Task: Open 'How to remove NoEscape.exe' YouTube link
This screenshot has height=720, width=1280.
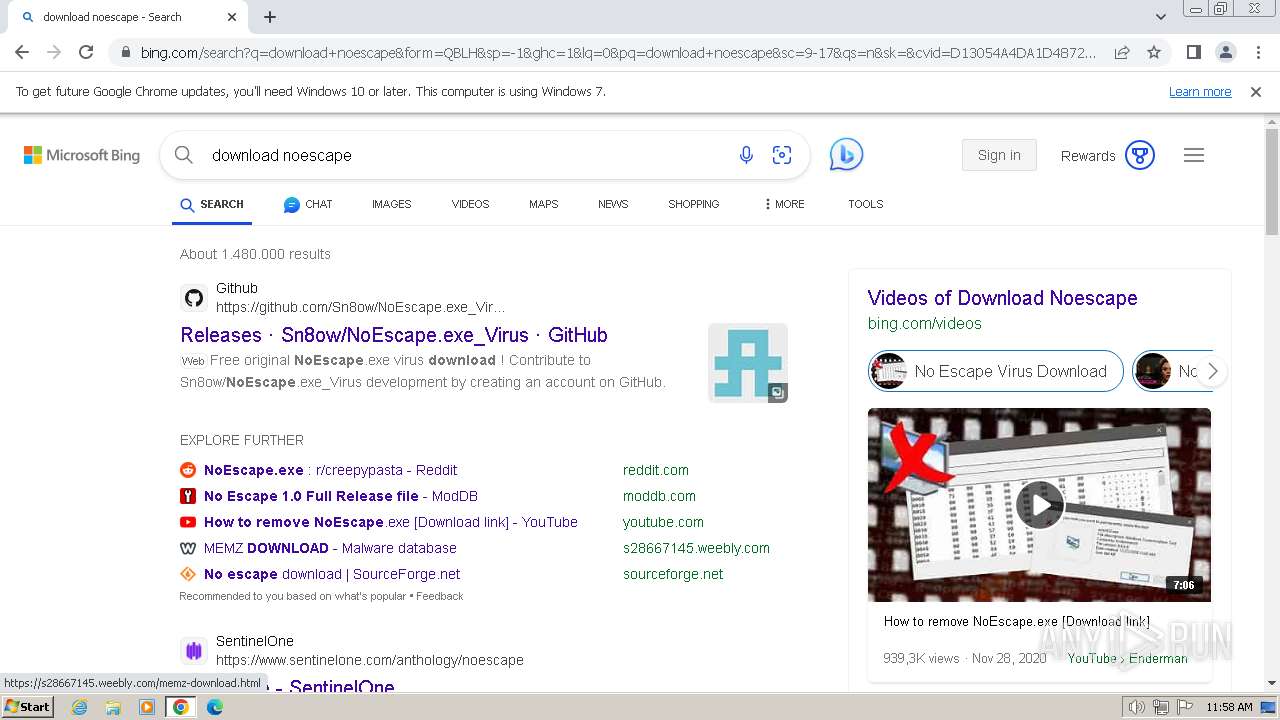Action: coord(391,522)
